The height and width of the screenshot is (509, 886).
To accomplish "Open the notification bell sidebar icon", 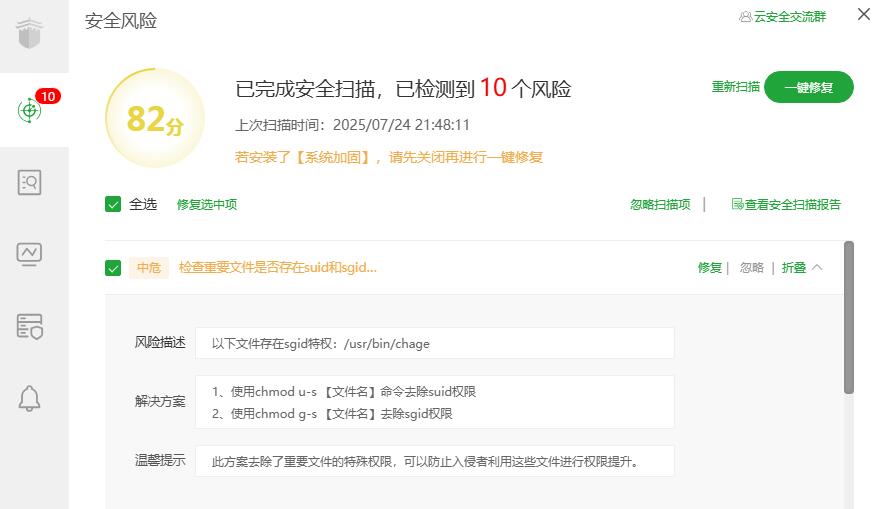I will [29, 399].
